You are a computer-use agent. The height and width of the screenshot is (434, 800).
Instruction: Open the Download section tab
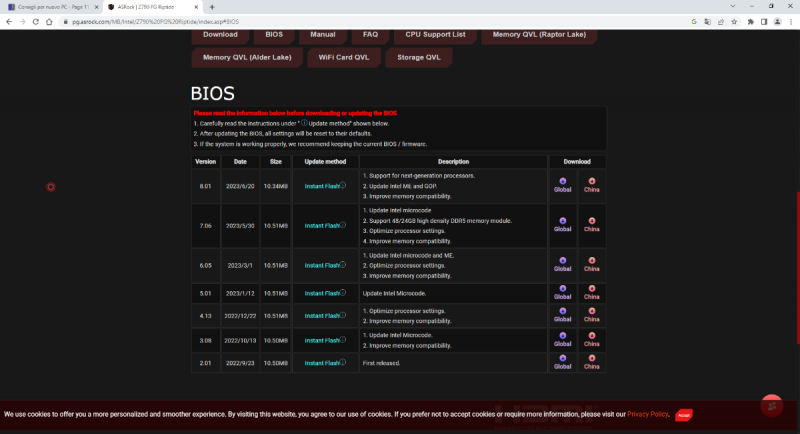coord(220,35)
